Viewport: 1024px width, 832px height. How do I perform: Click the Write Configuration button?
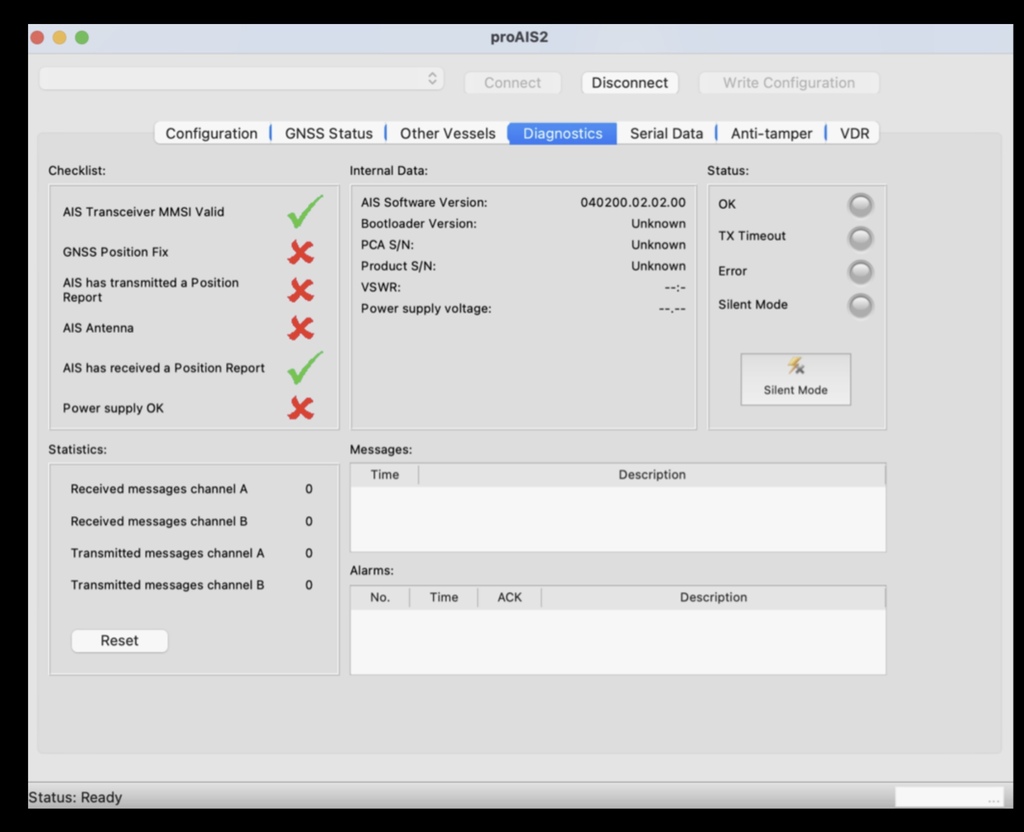[789, 83]
